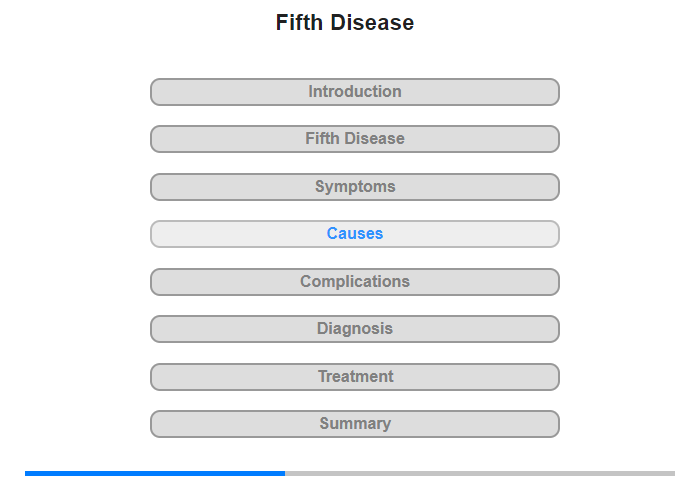
Task: Jump to the Diagnosis section
Action: click(x=355, y=329)
